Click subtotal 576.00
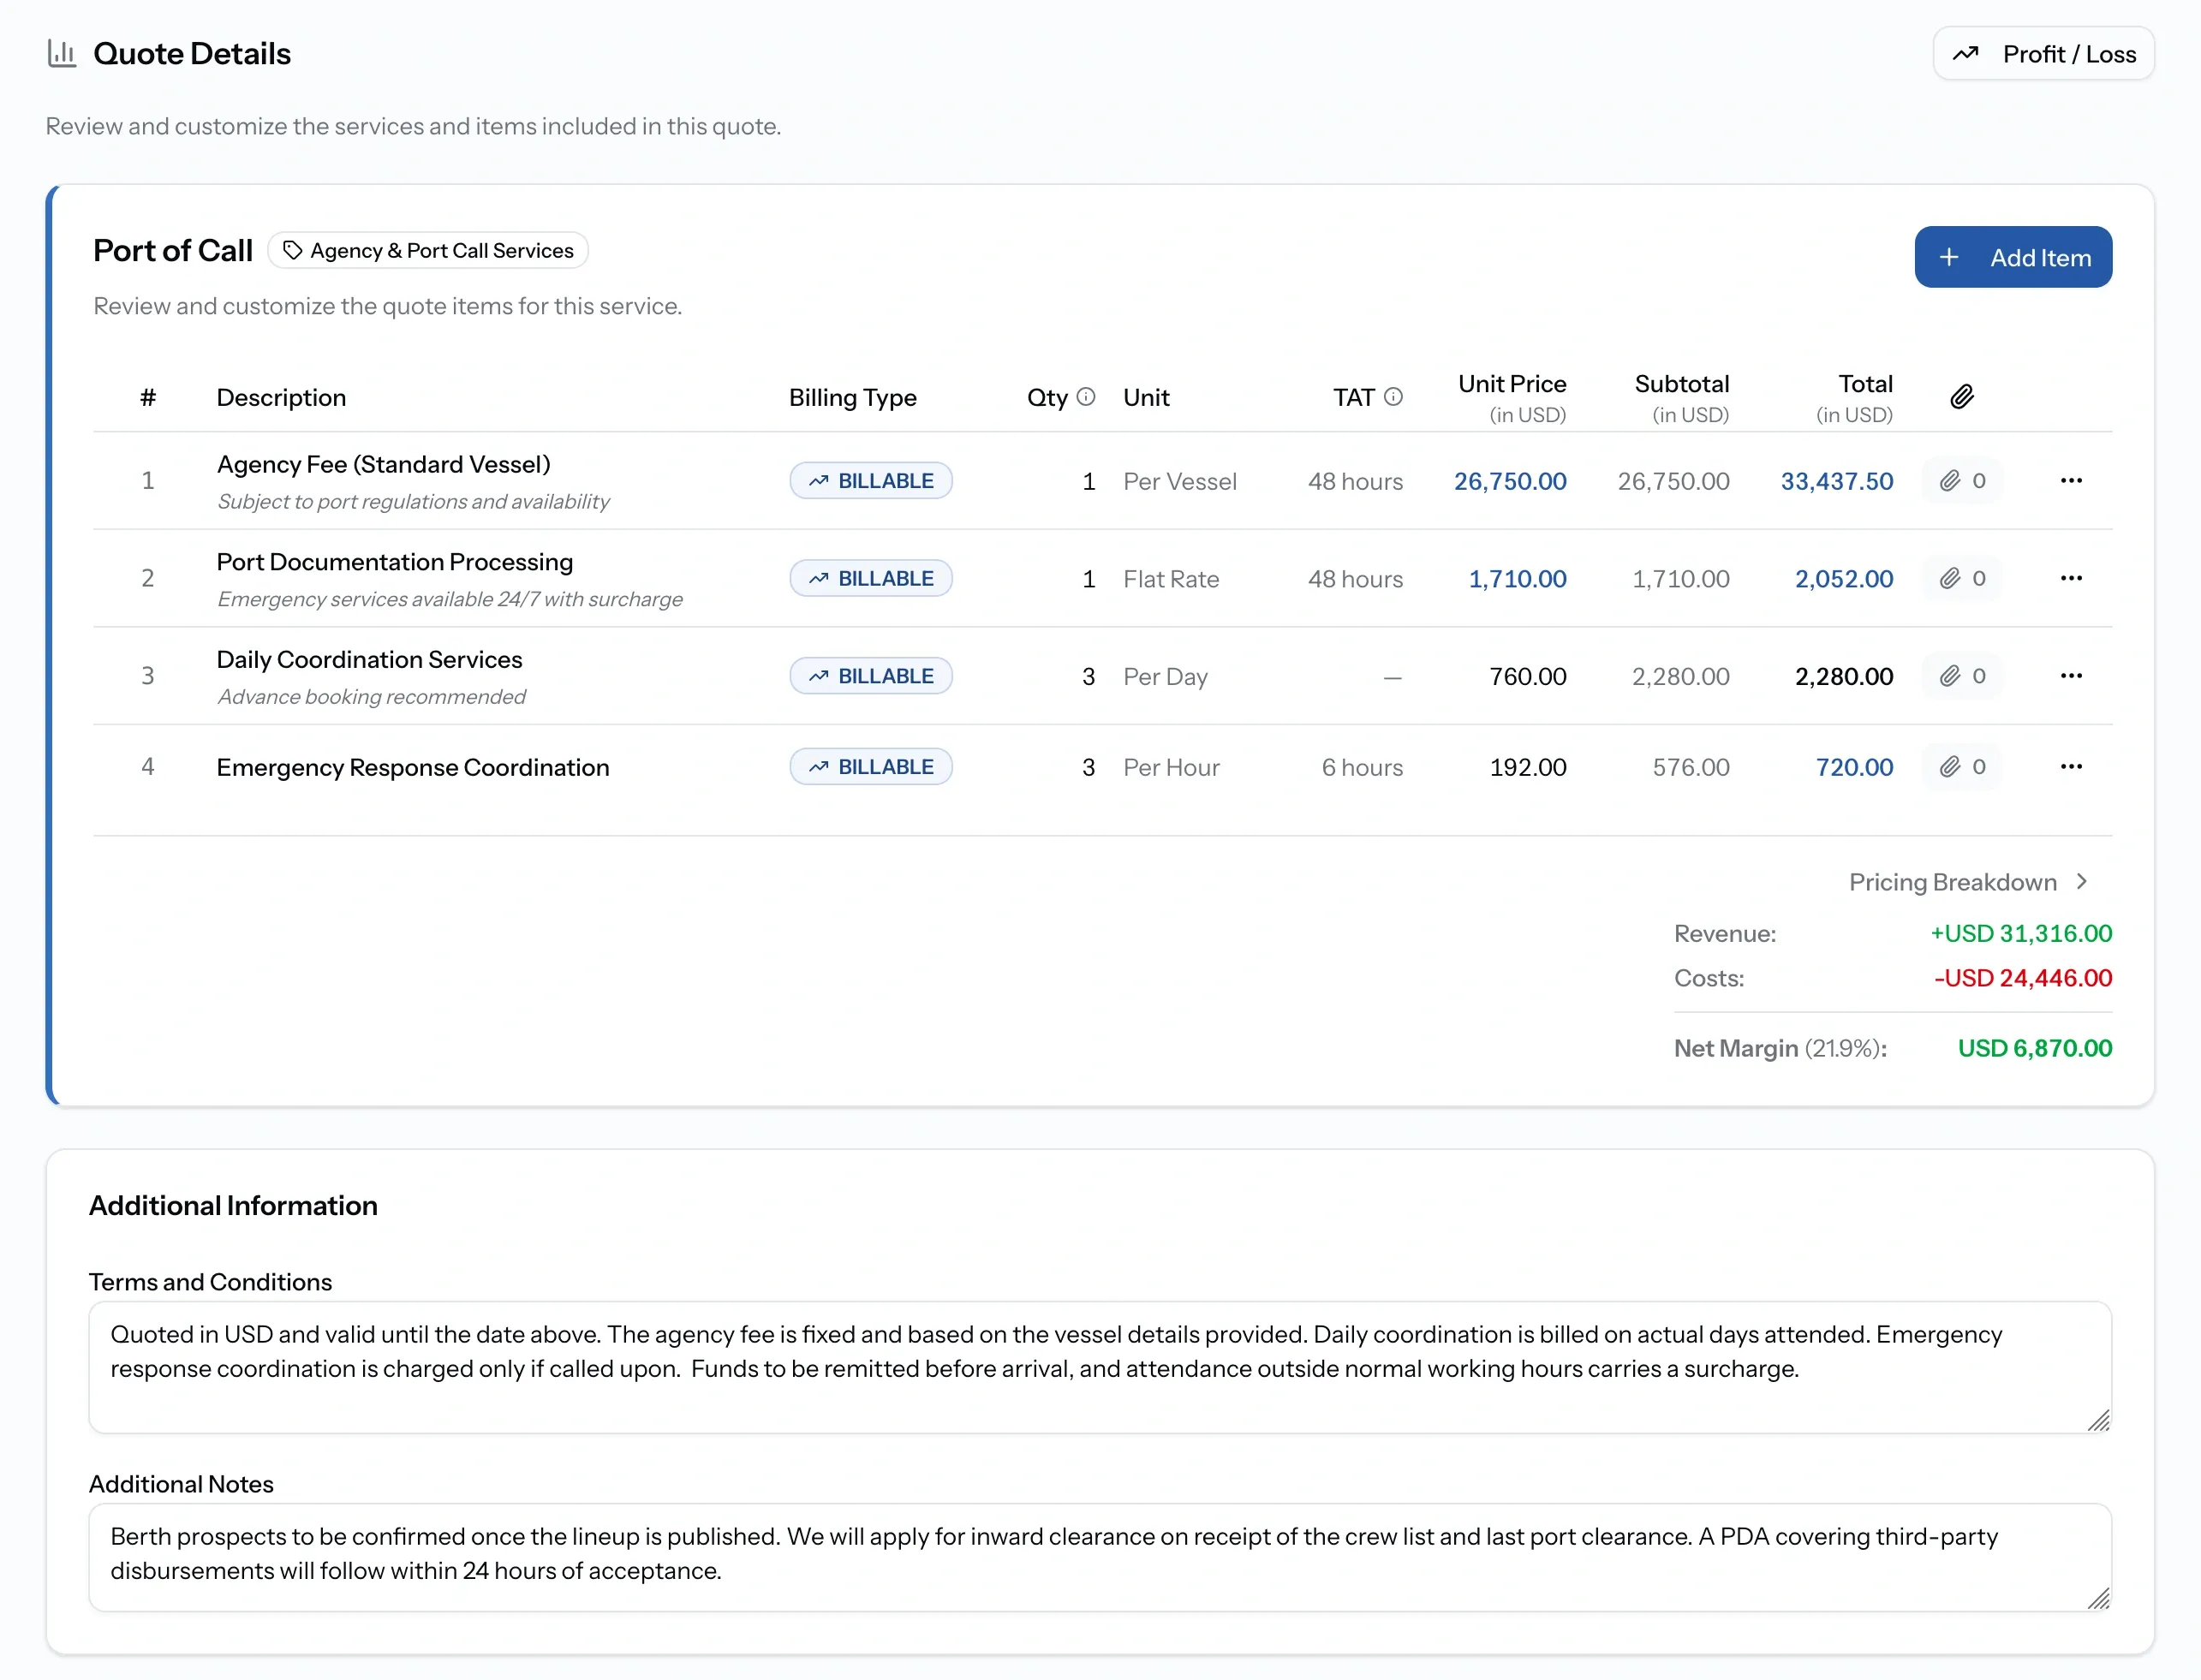 coord(1690,768)
